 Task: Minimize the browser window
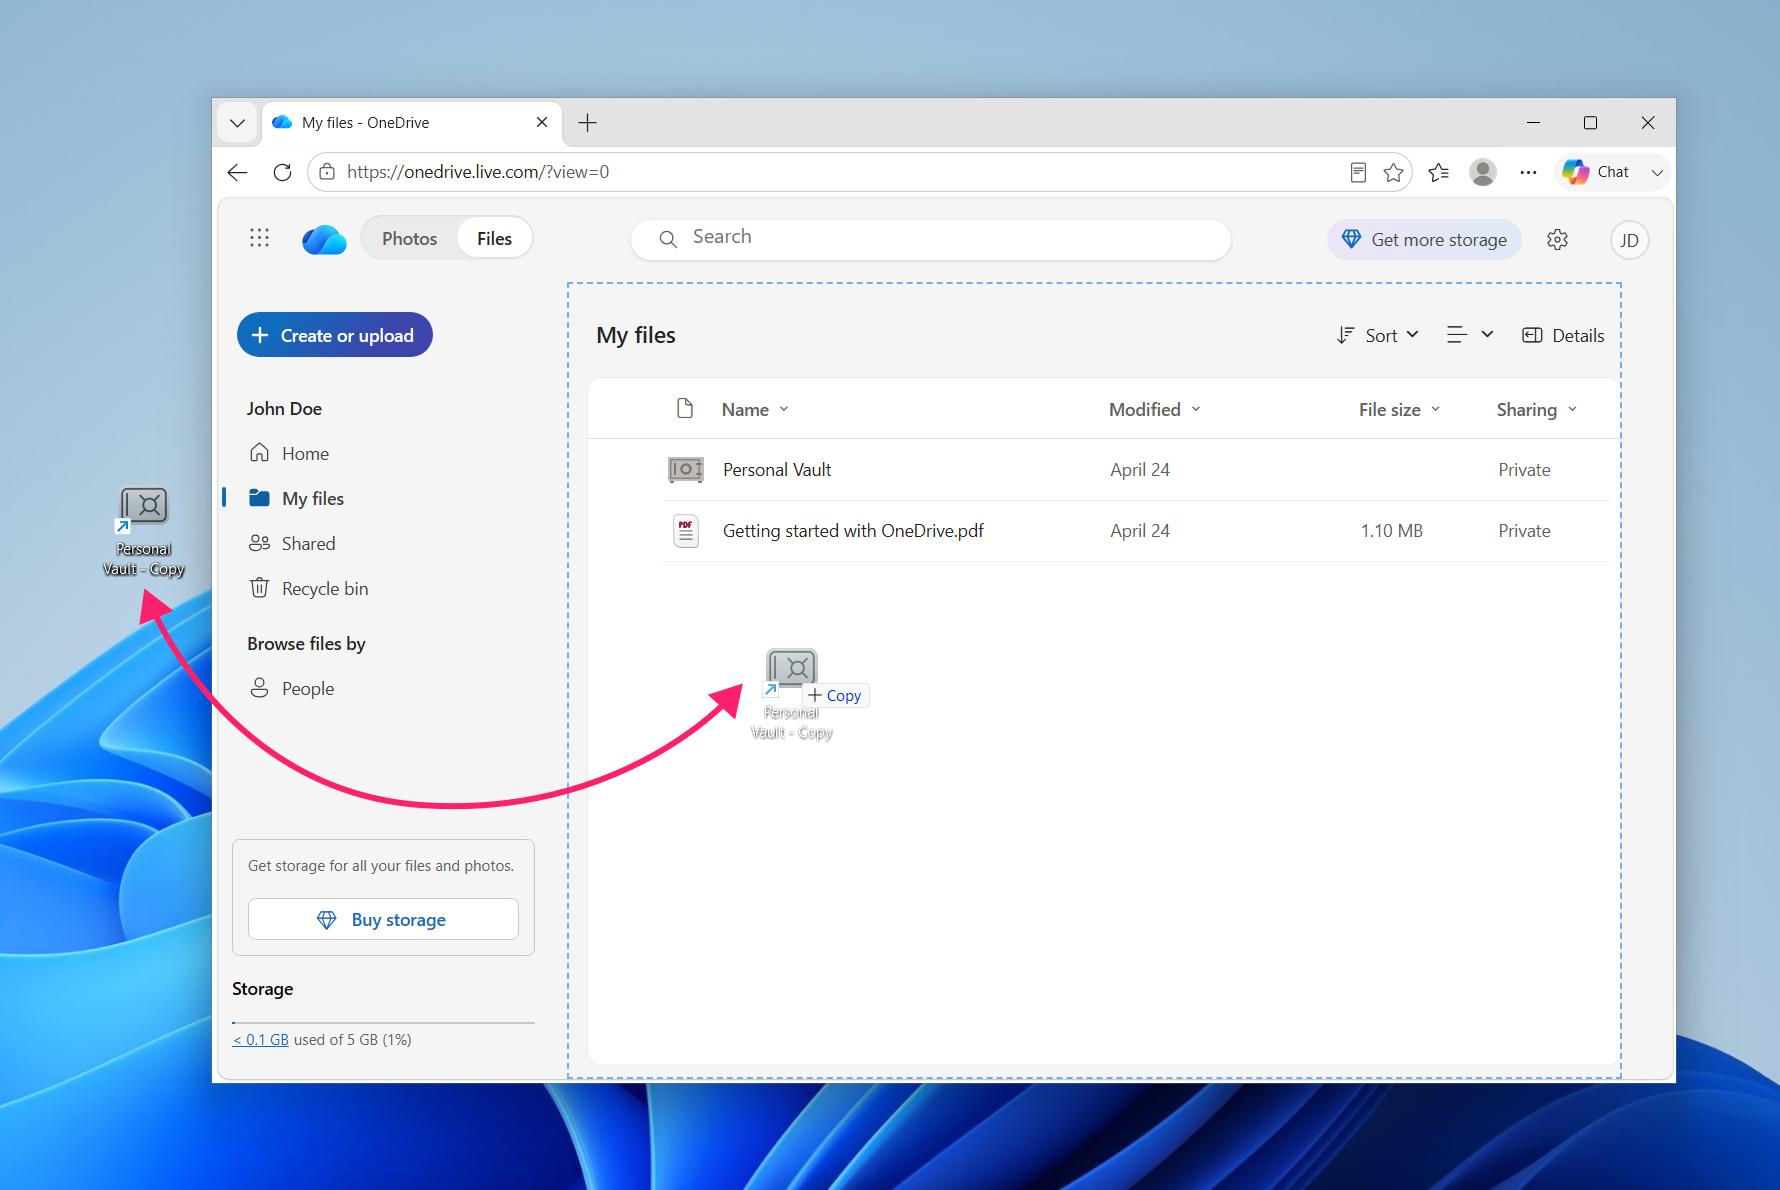(1533, 122)
